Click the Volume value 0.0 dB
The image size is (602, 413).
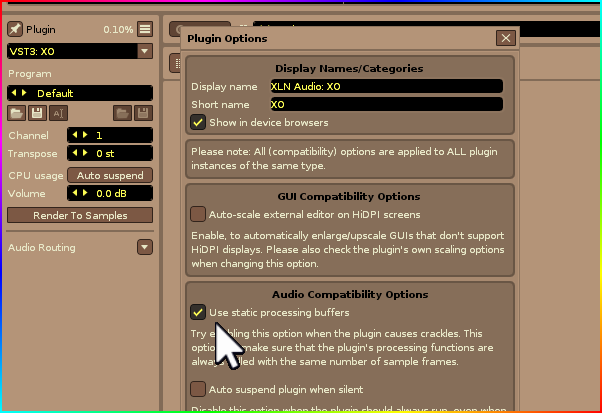pos(111,194)
